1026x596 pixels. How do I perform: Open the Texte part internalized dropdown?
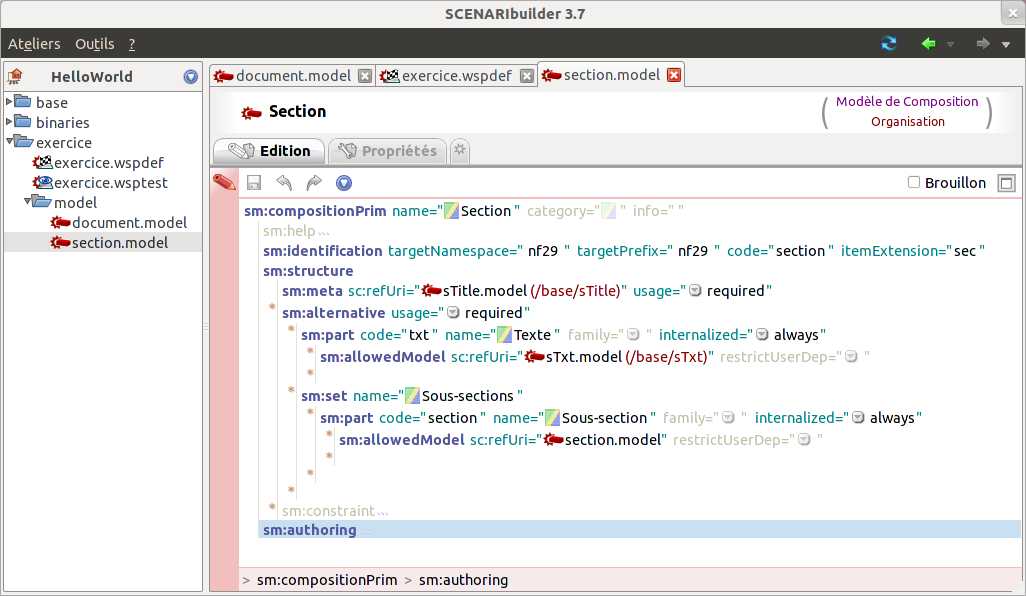[762, 335]
